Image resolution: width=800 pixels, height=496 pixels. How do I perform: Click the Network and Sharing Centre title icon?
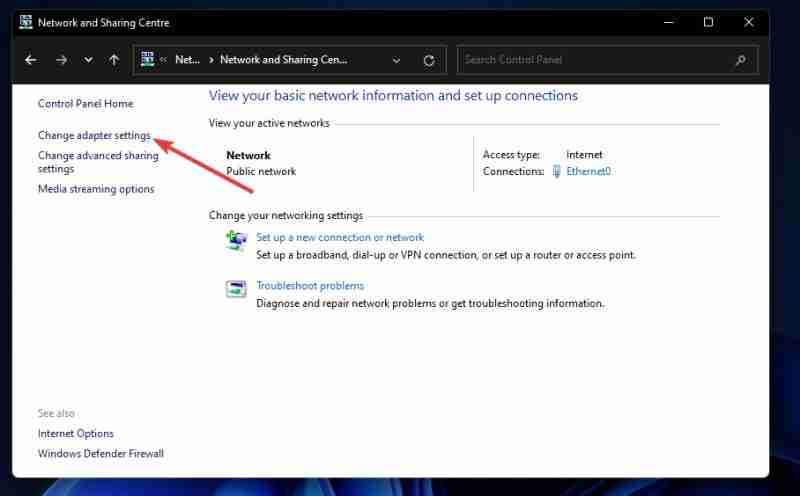click(x=26, y=22)
